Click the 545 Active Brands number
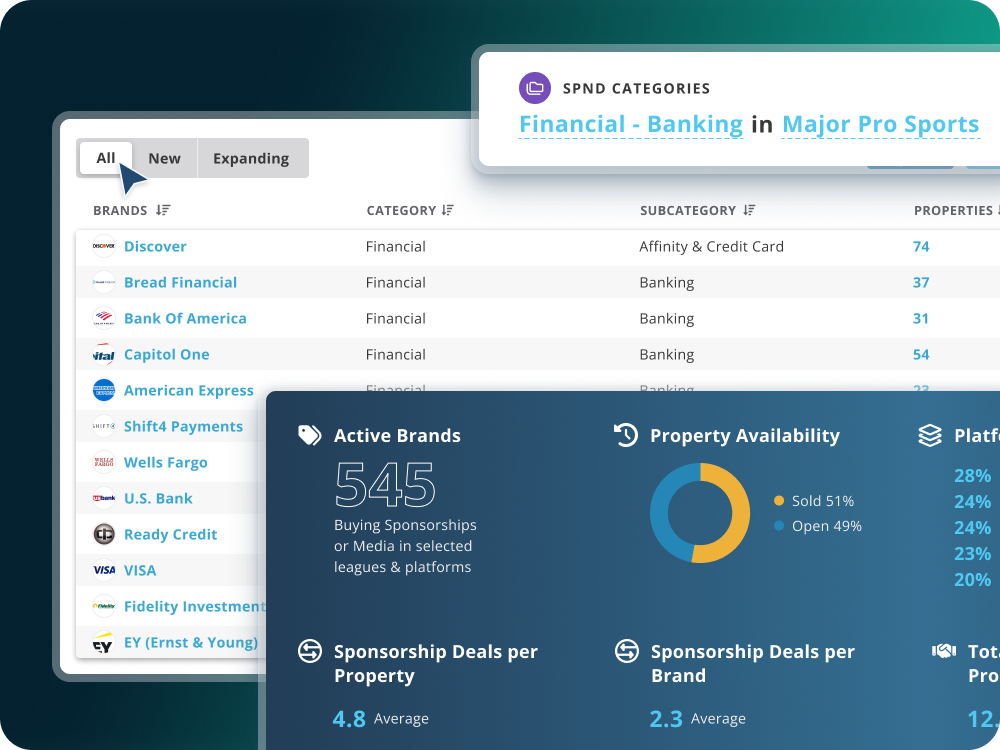The width and height of the screenshot is (1000, 750). [385, 485]
